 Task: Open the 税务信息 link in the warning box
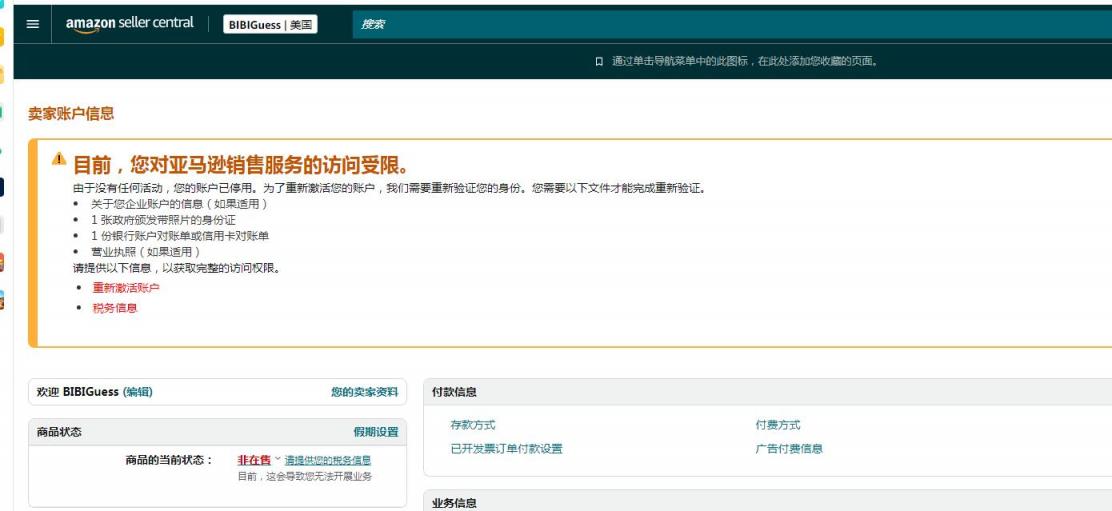click(x=114, y=308)
